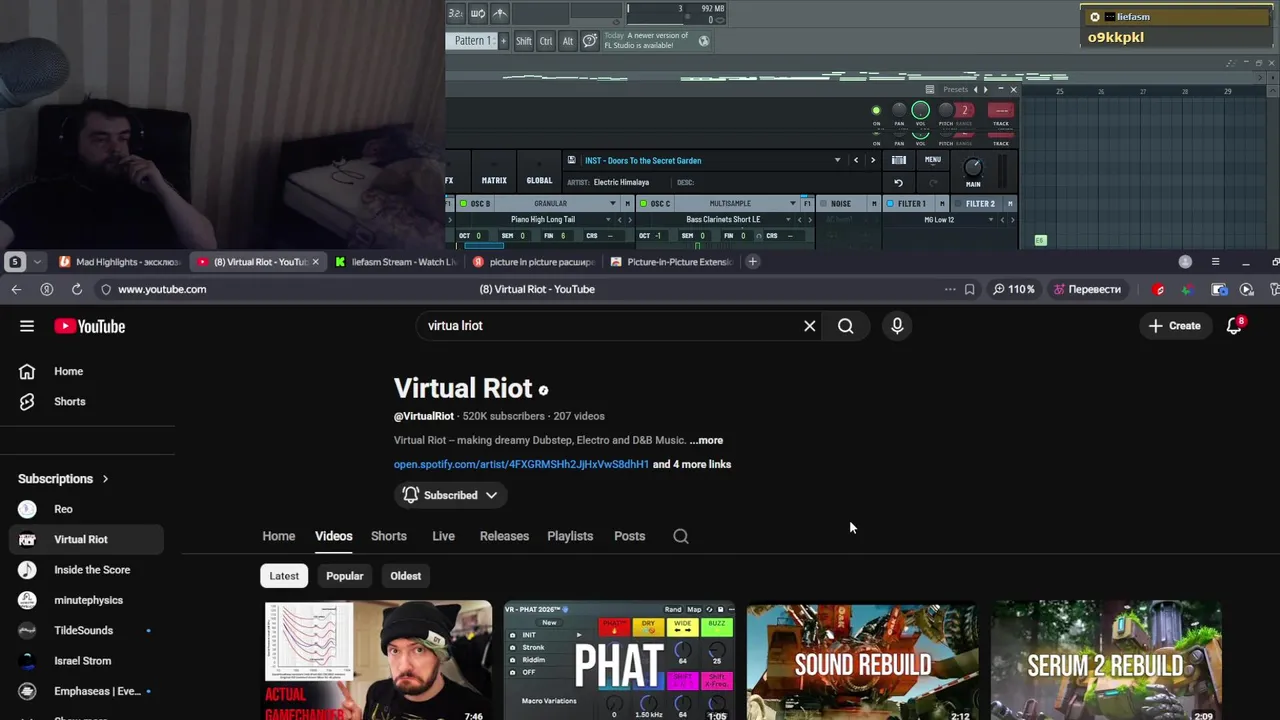Image resolution: width=1280 pixels, height=720 pixels.
Task: Close the FL Studio plugin window
Action: pos(1013,90)
